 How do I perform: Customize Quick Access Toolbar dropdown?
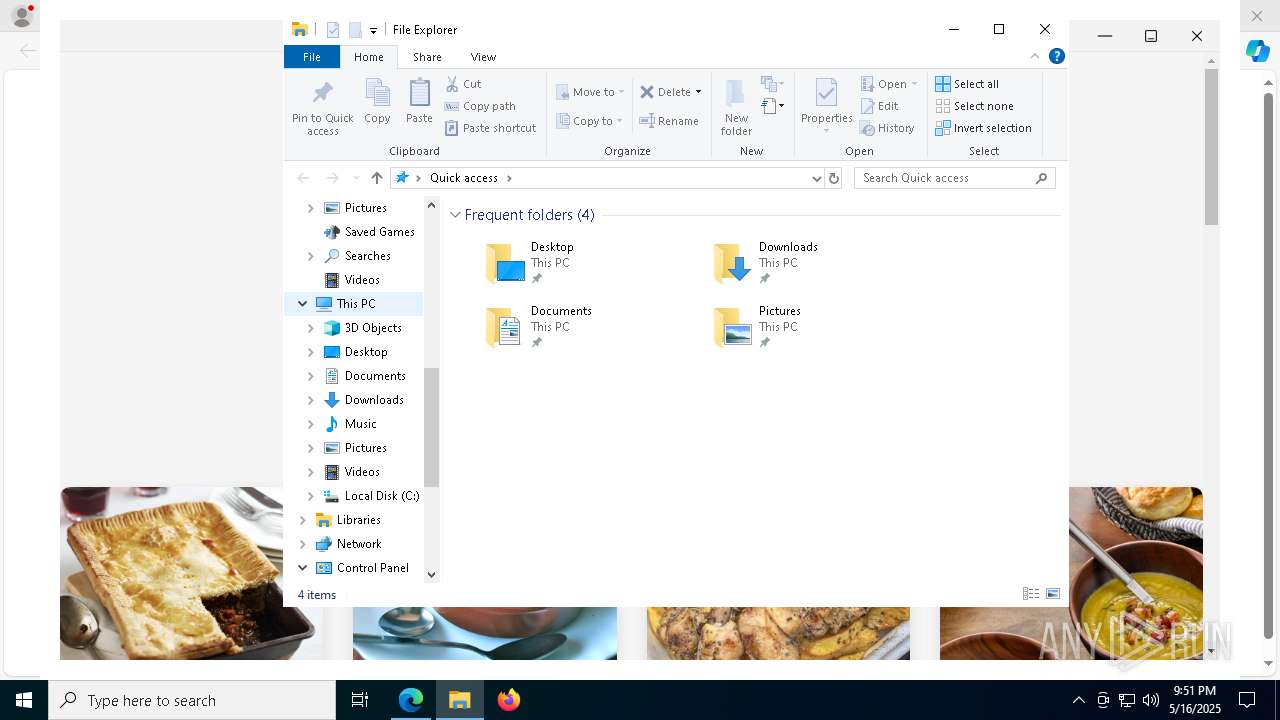373,31
